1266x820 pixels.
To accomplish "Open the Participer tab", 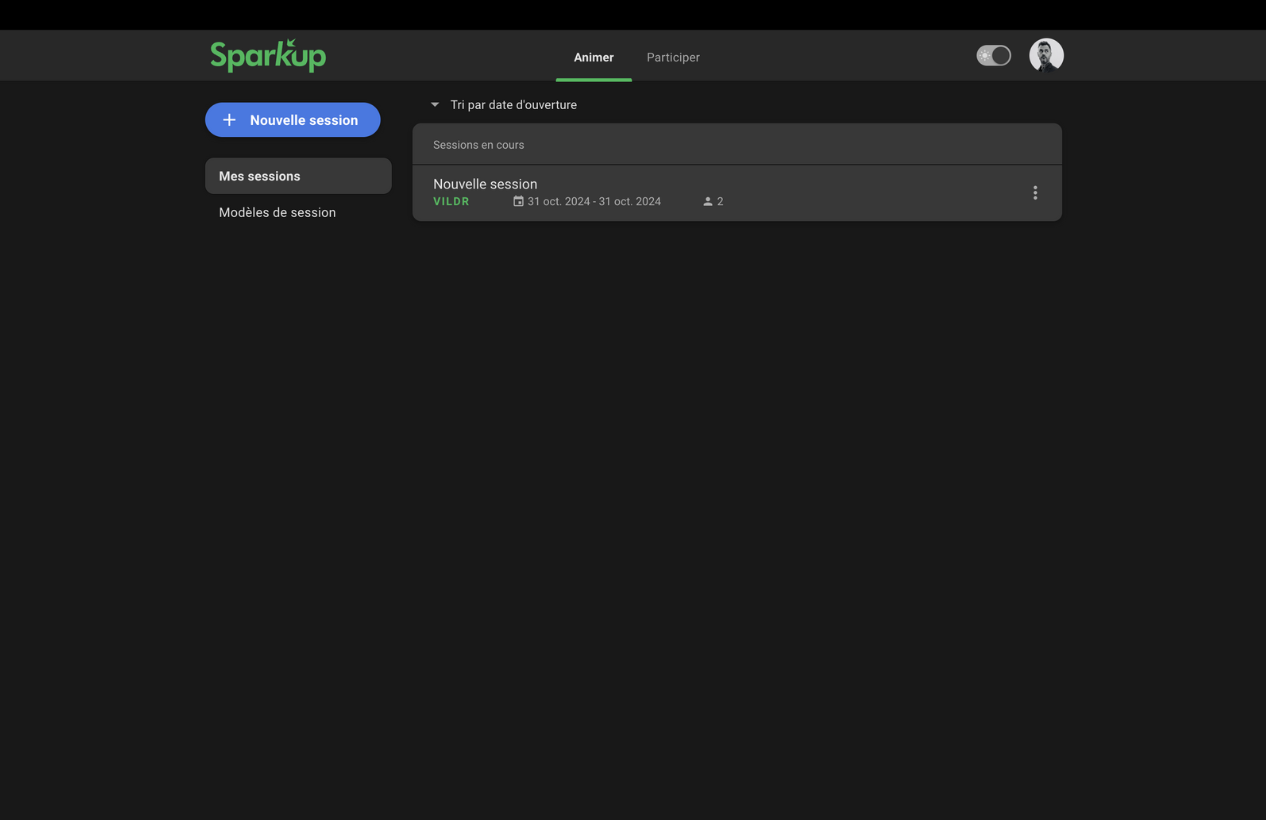I will point(673,57).
